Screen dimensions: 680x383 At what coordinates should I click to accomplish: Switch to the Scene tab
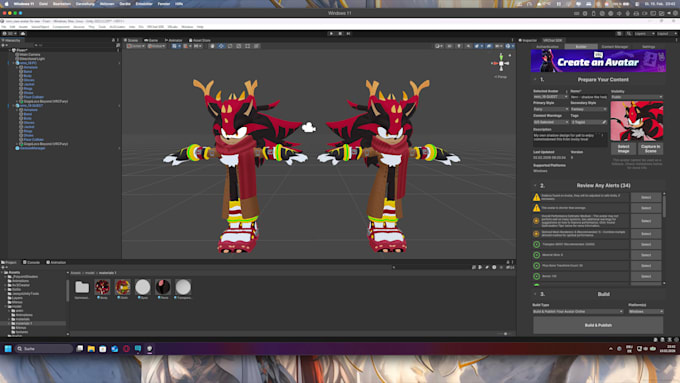[131, 40]
